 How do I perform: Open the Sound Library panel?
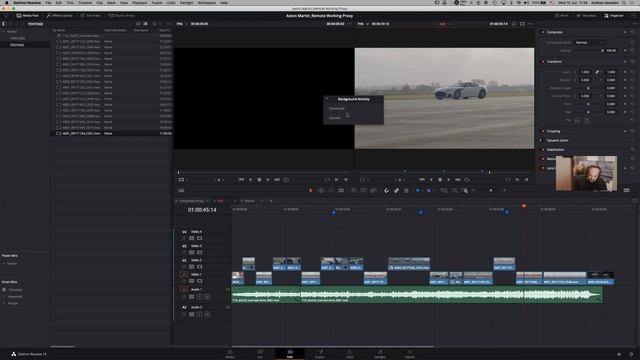122,16
